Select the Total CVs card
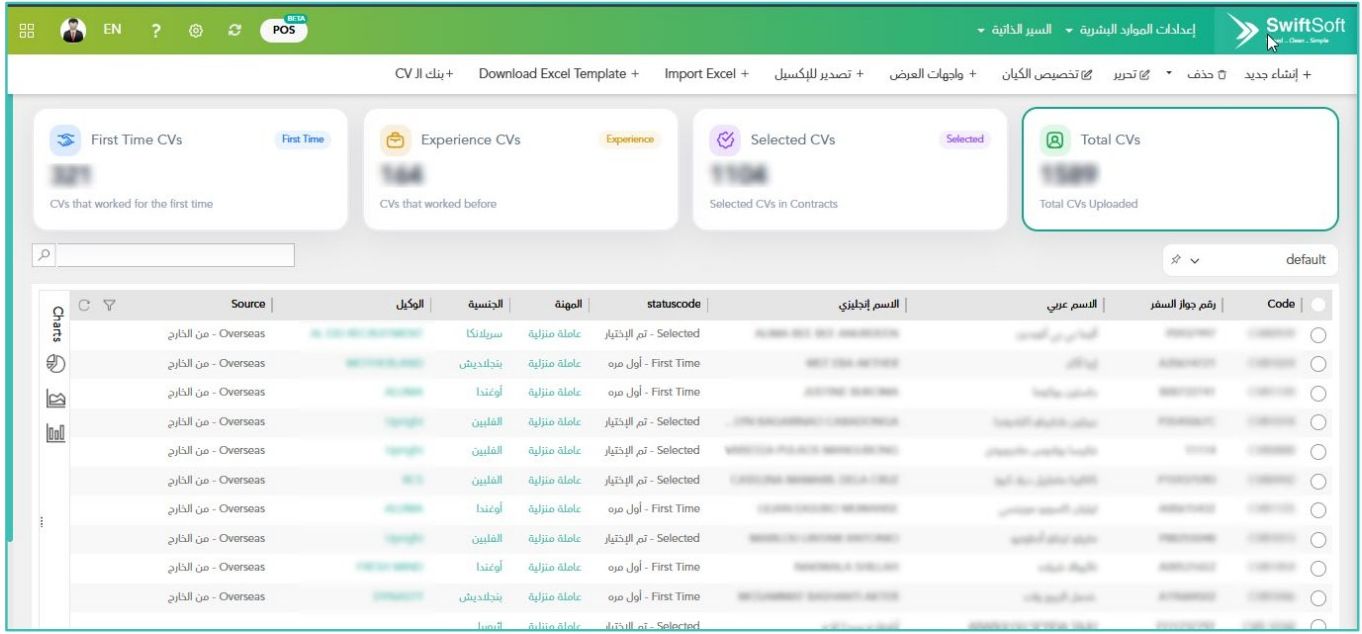The width and height of the screenshot is (1362, 634). [1180, 169]
